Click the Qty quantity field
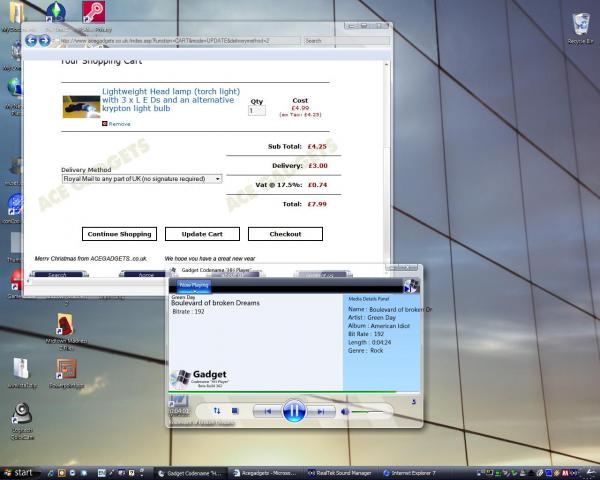The height and width of the screenshot is (480, 600). tap(257, 111)
